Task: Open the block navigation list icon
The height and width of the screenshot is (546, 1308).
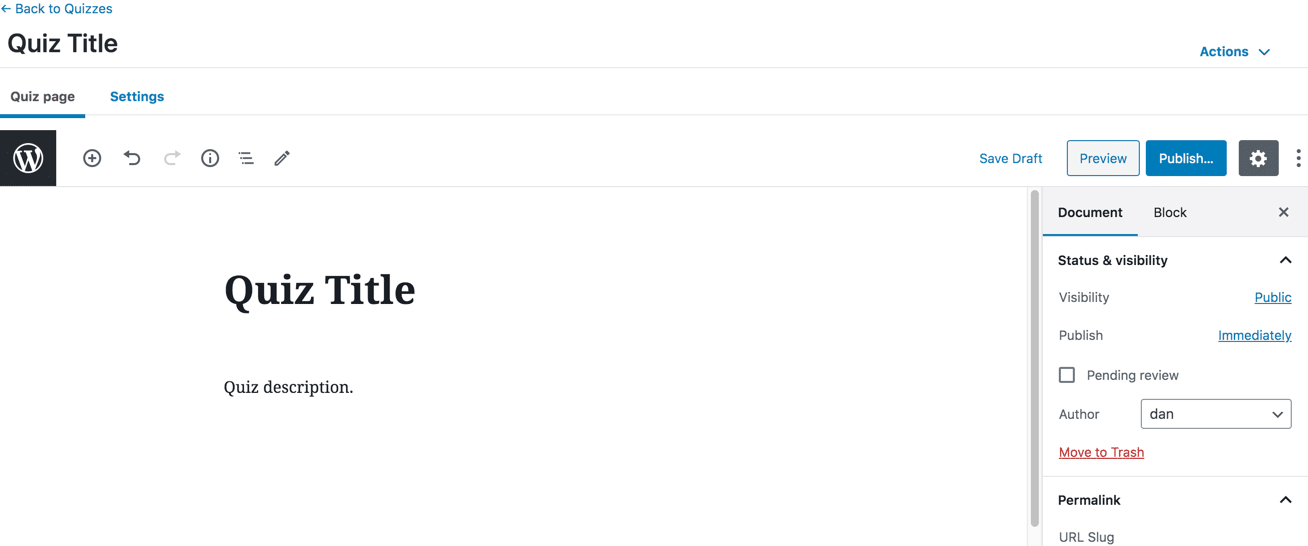Action: [246, 158]
